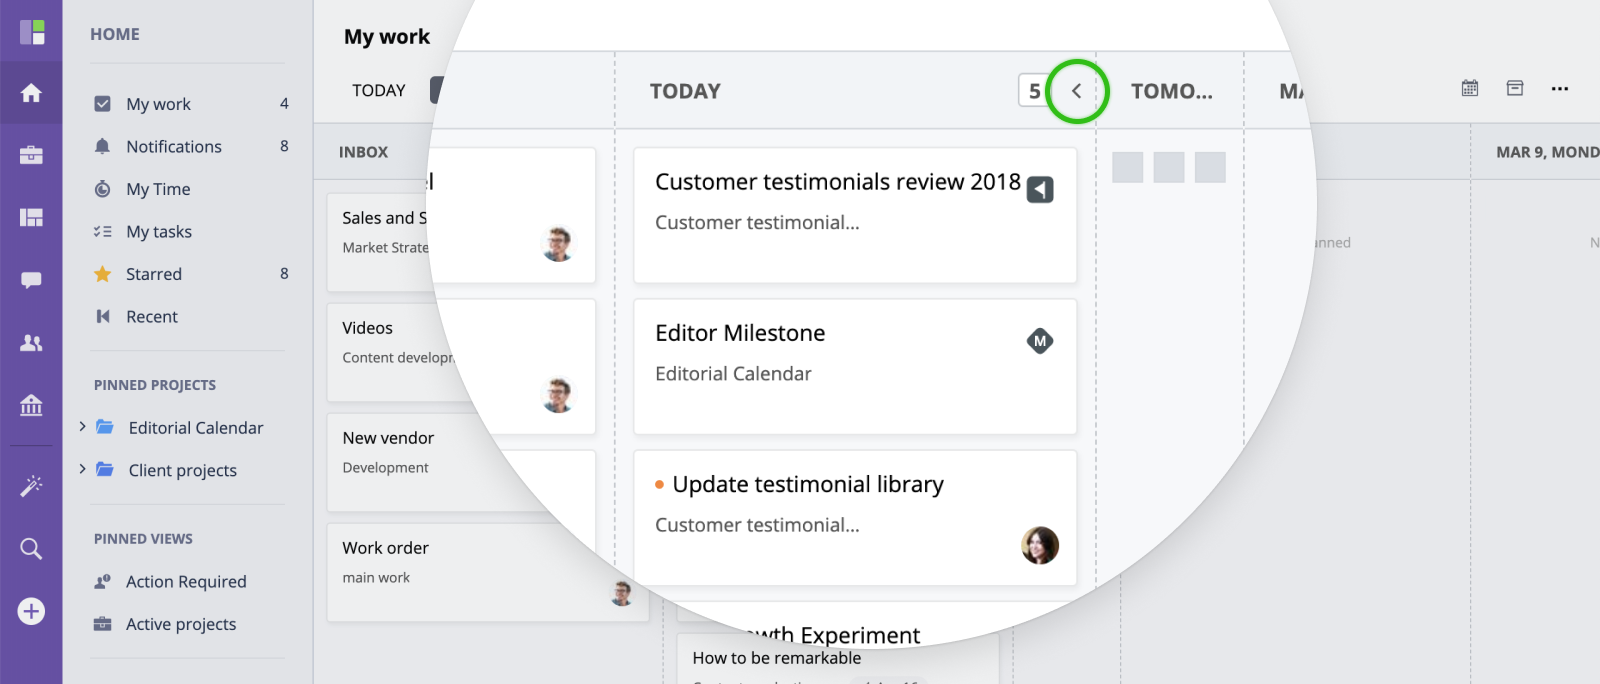
Task: Click the MAR 9, MOND column header
Action: 1547,152
